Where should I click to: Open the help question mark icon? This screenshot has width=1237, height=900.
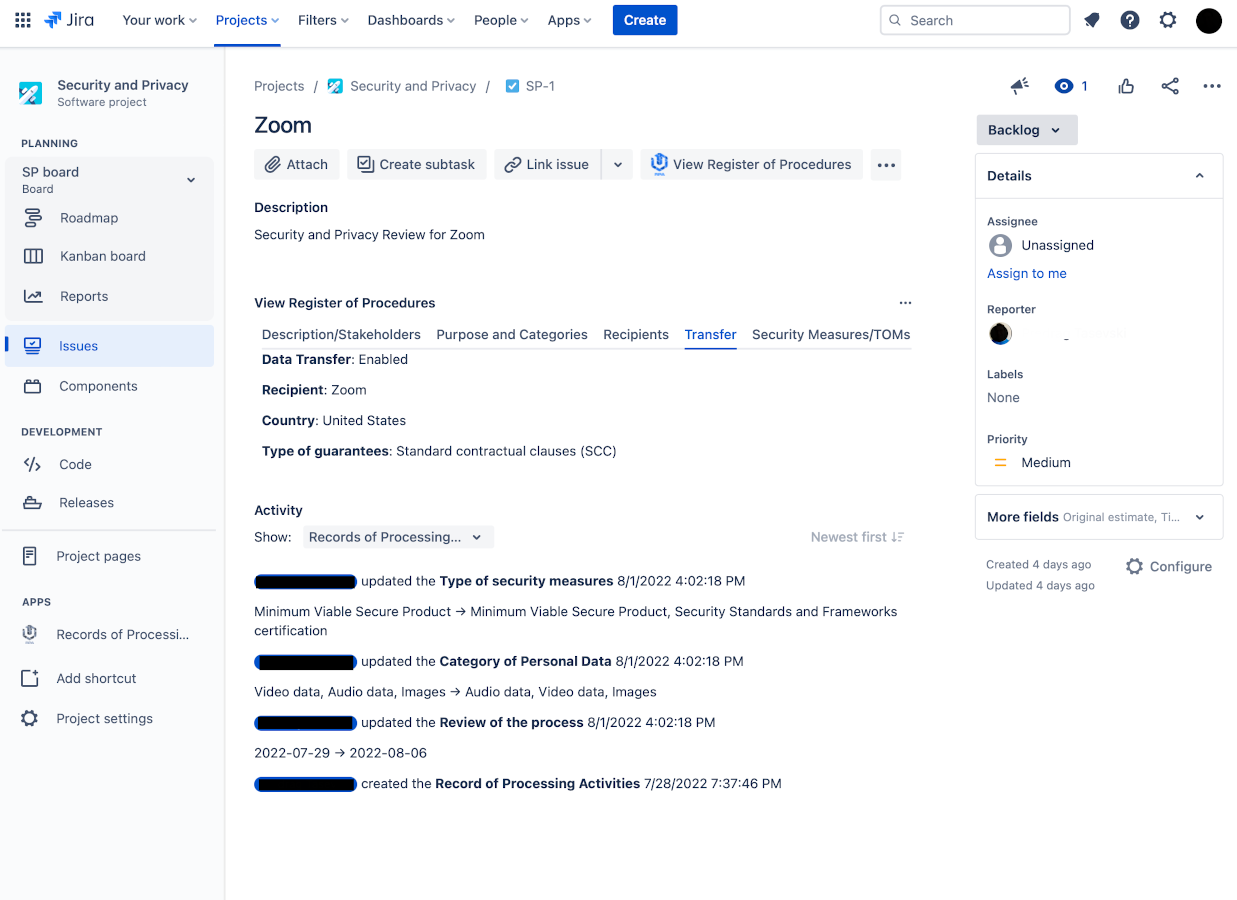click(x=1130, y=20)
